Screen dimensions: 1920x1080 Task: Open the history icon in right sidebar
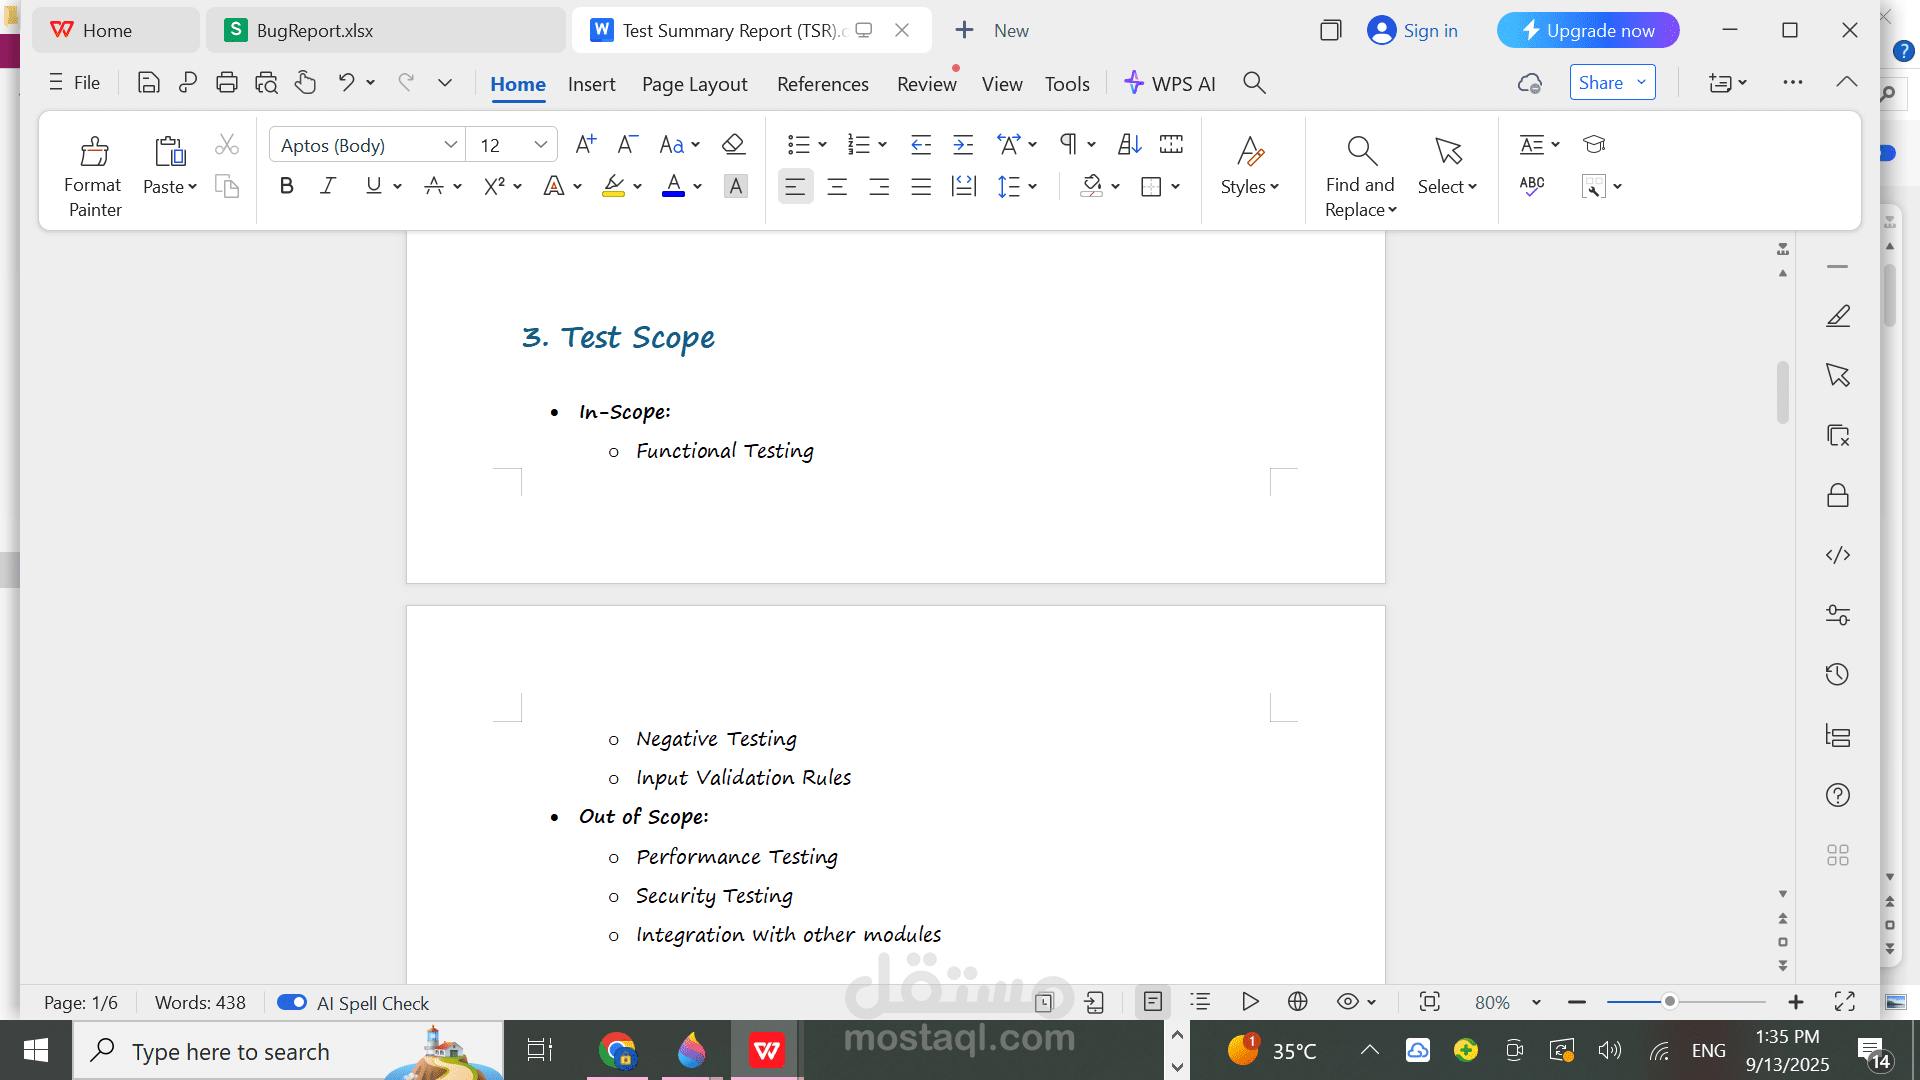coord(1837,675)
